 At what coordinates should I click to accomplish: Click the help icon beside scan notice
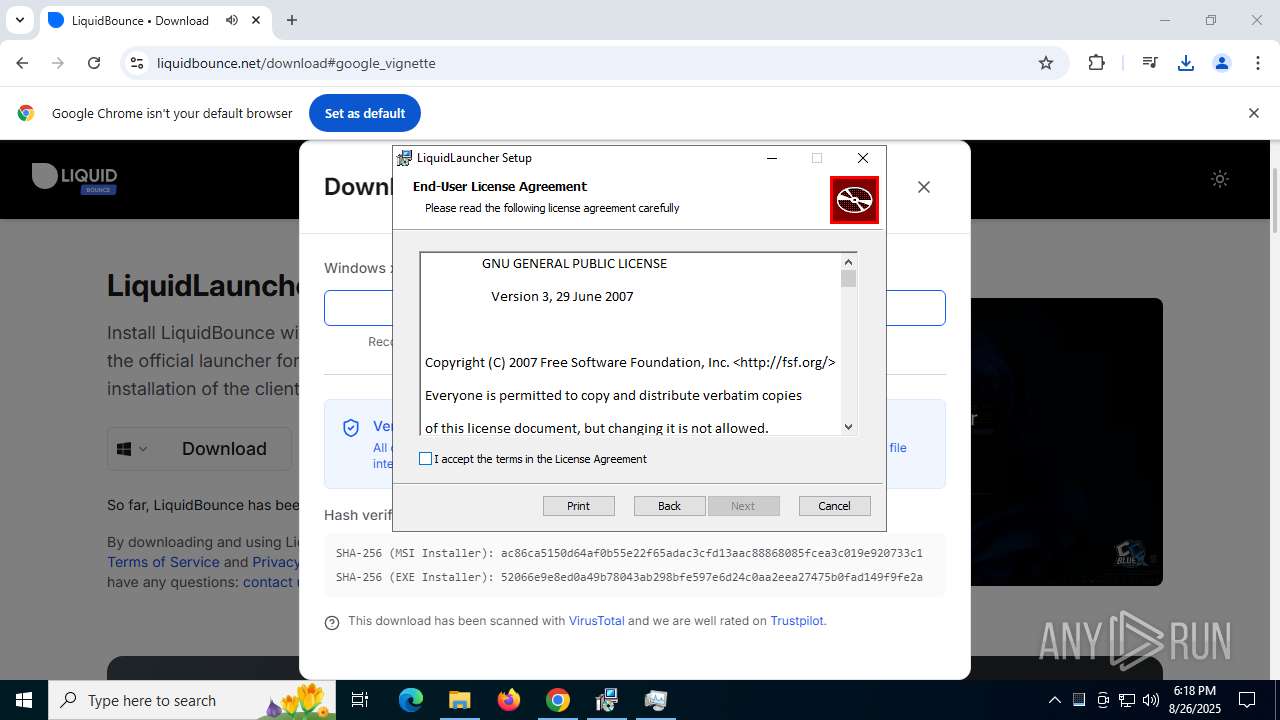(332, 622)
